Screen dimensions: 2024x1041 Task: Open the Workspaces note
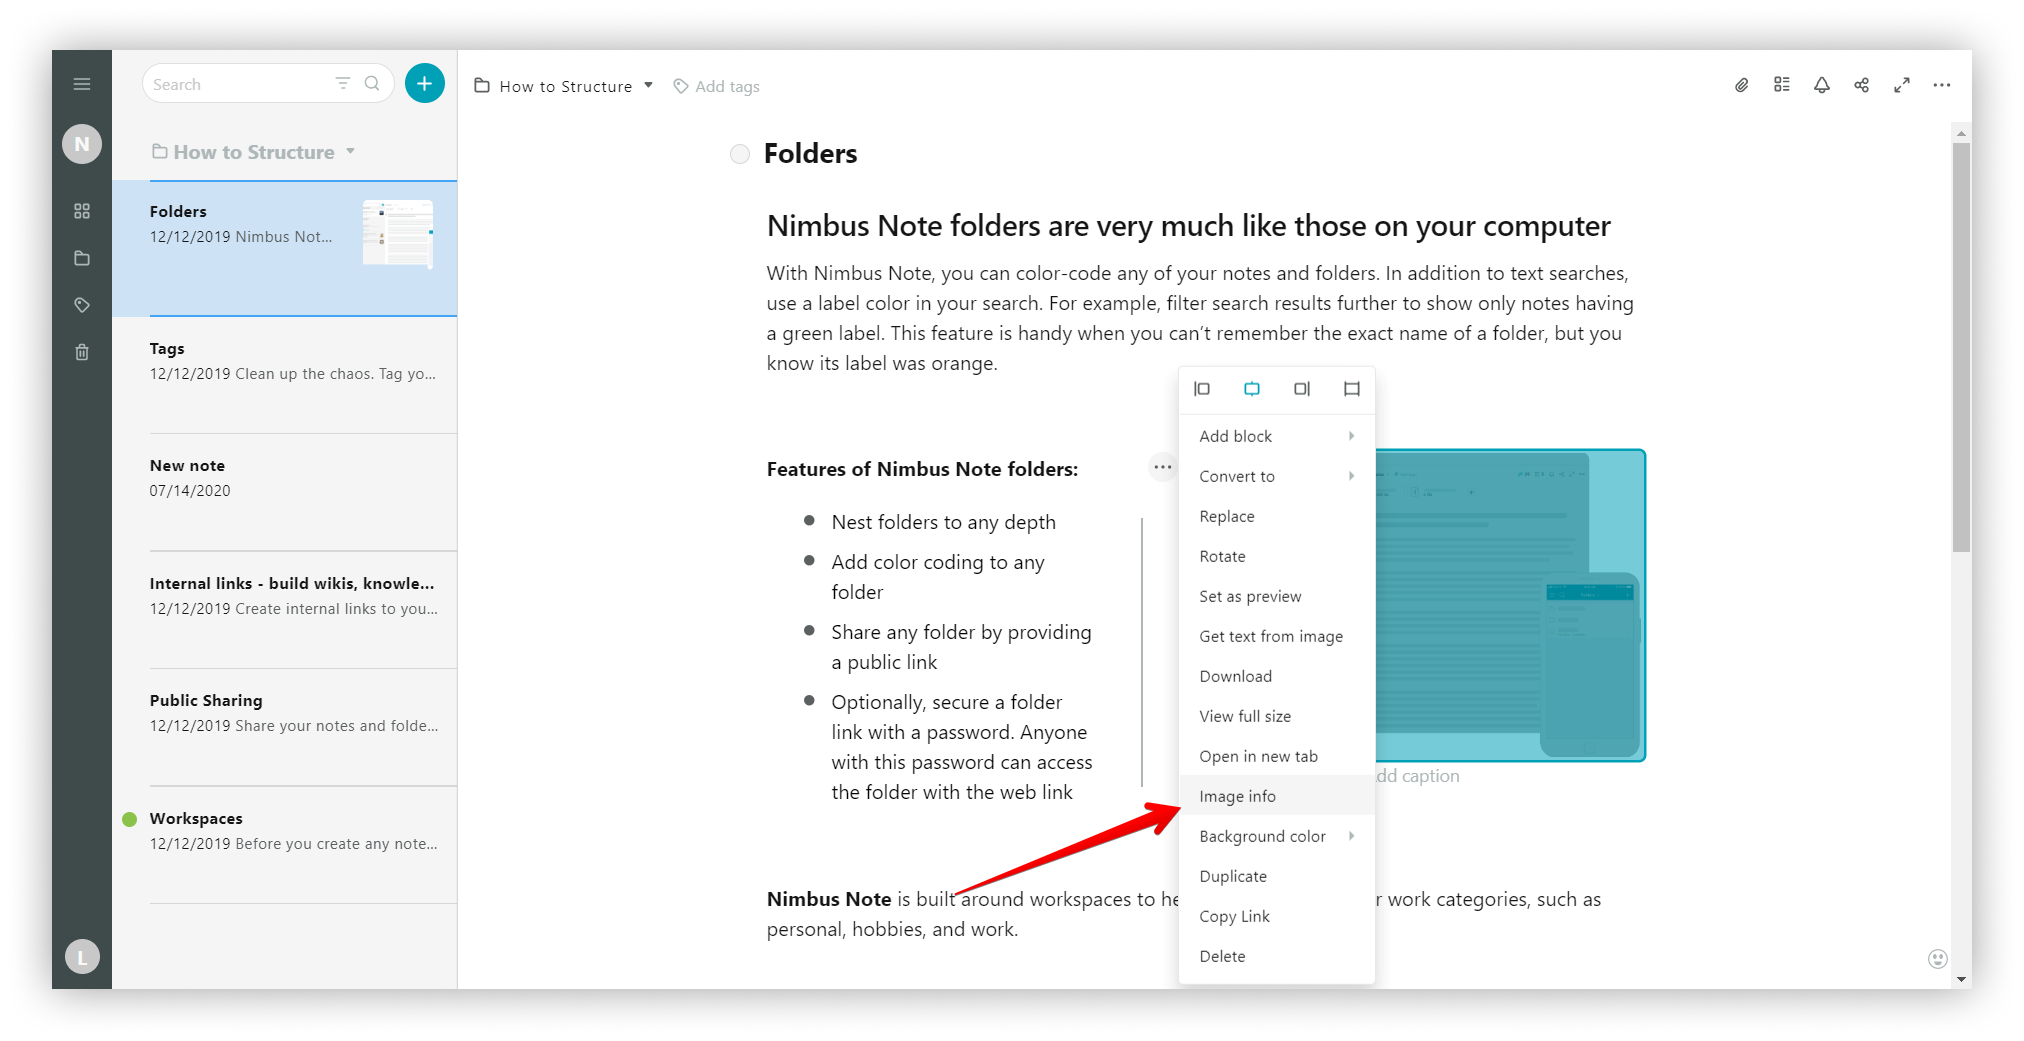pos(285,845)
